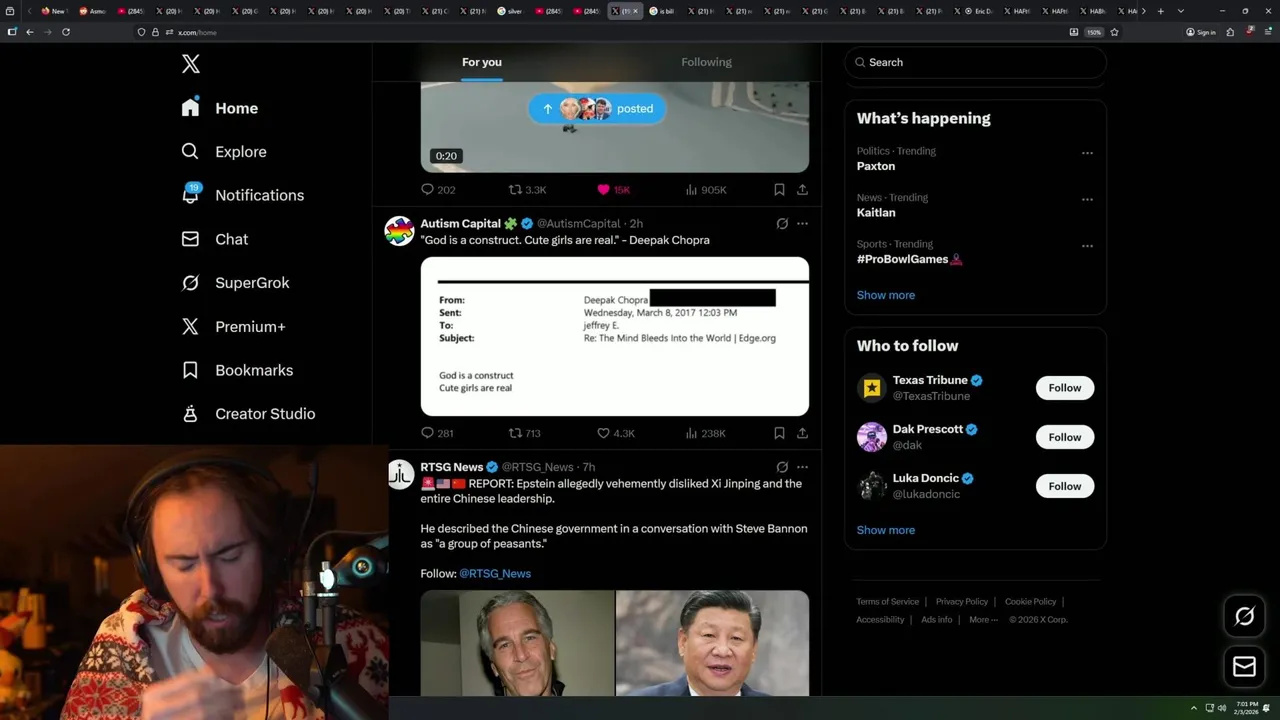Expand the More footer menu

pyautogui.click(x=983, y=620)
